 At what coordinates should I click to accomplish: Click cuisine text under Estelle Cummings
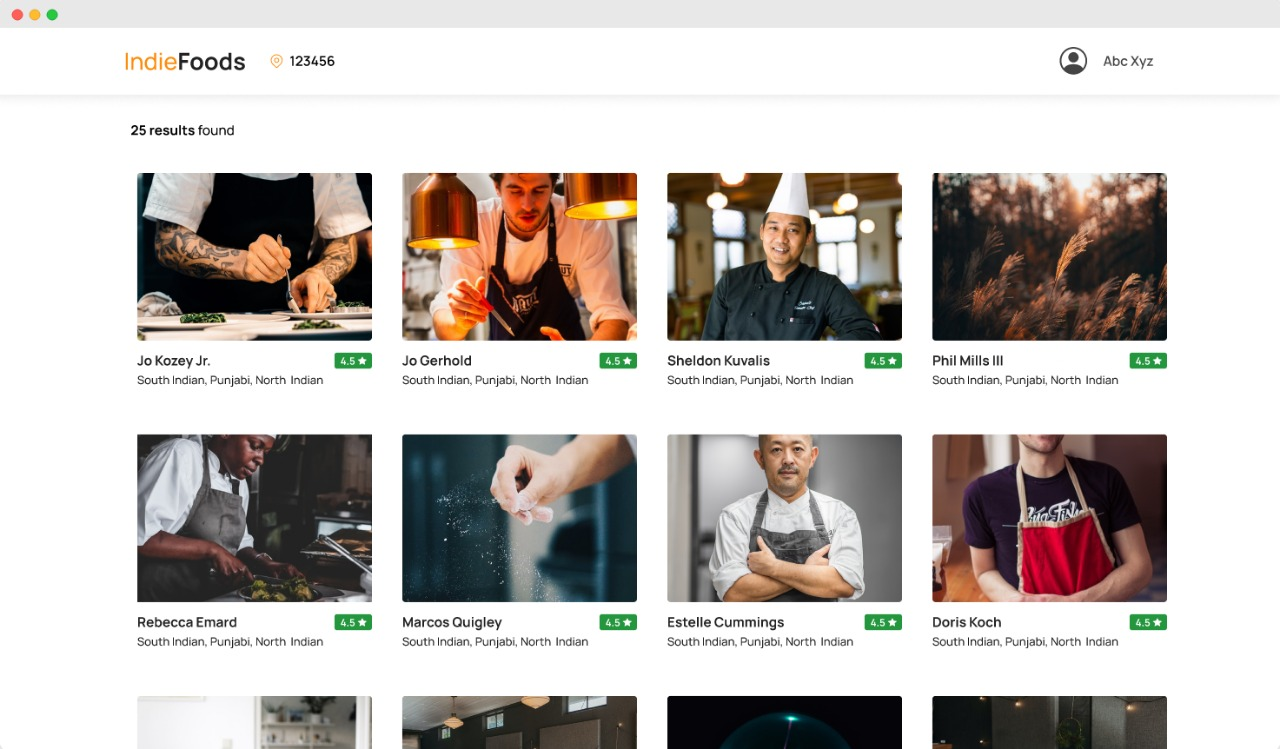pos(760,642)
